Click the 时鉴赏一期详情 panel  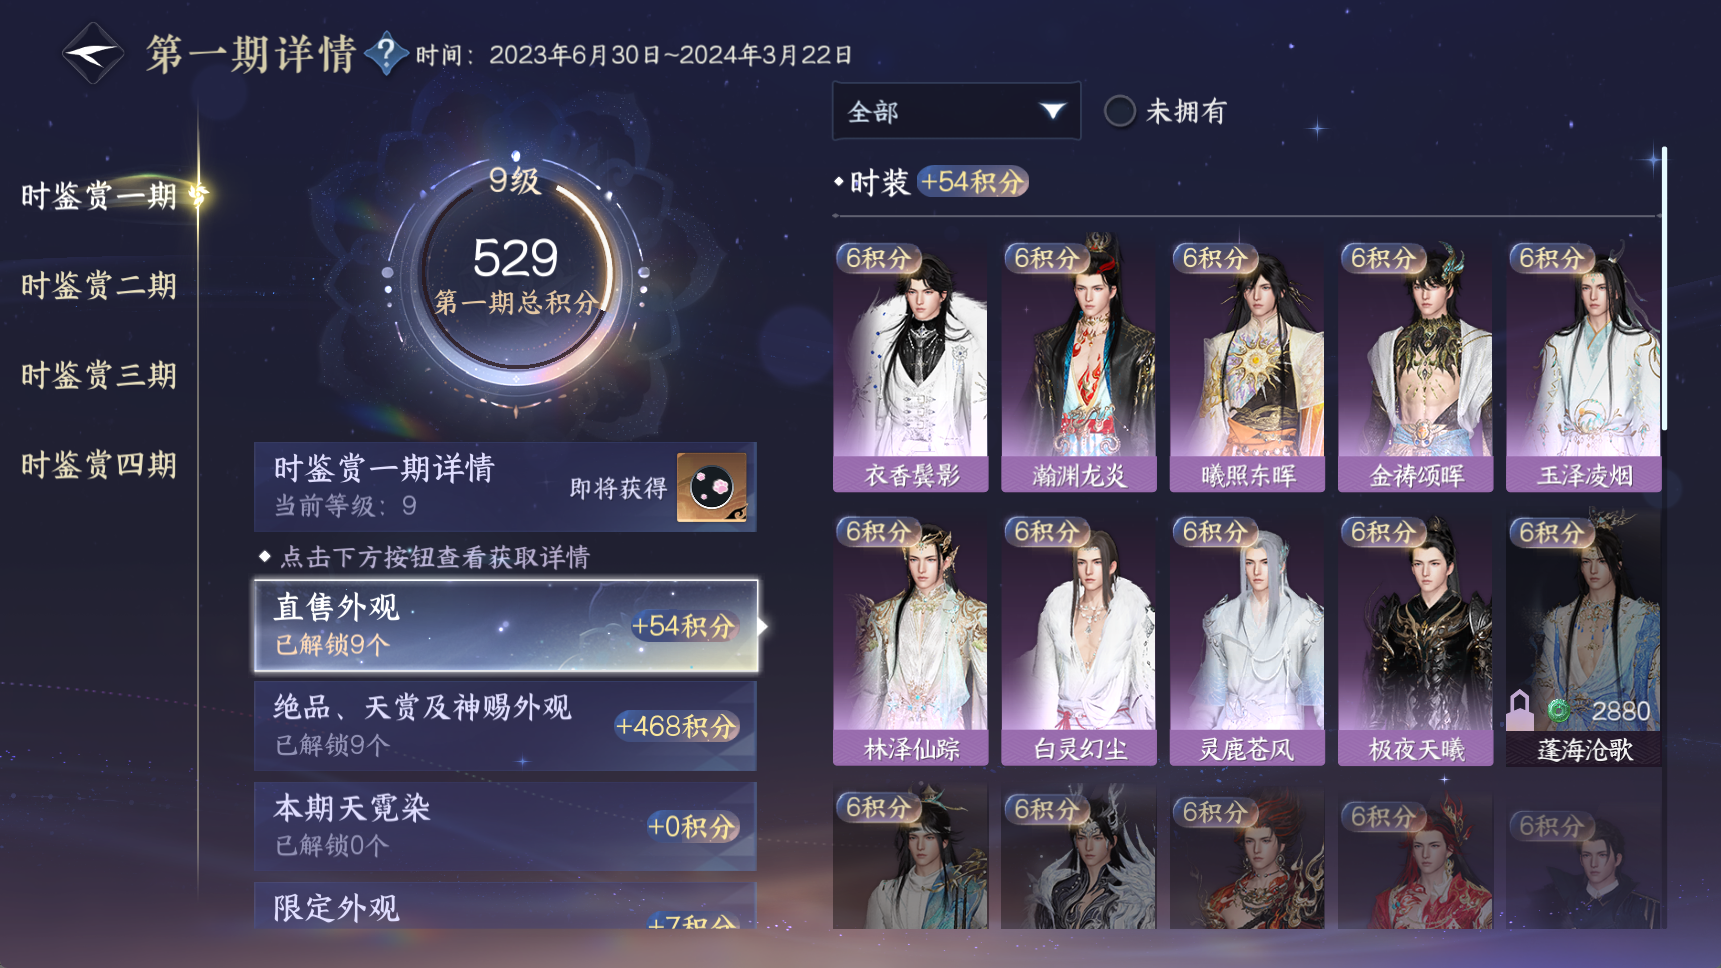pos(506,487)
